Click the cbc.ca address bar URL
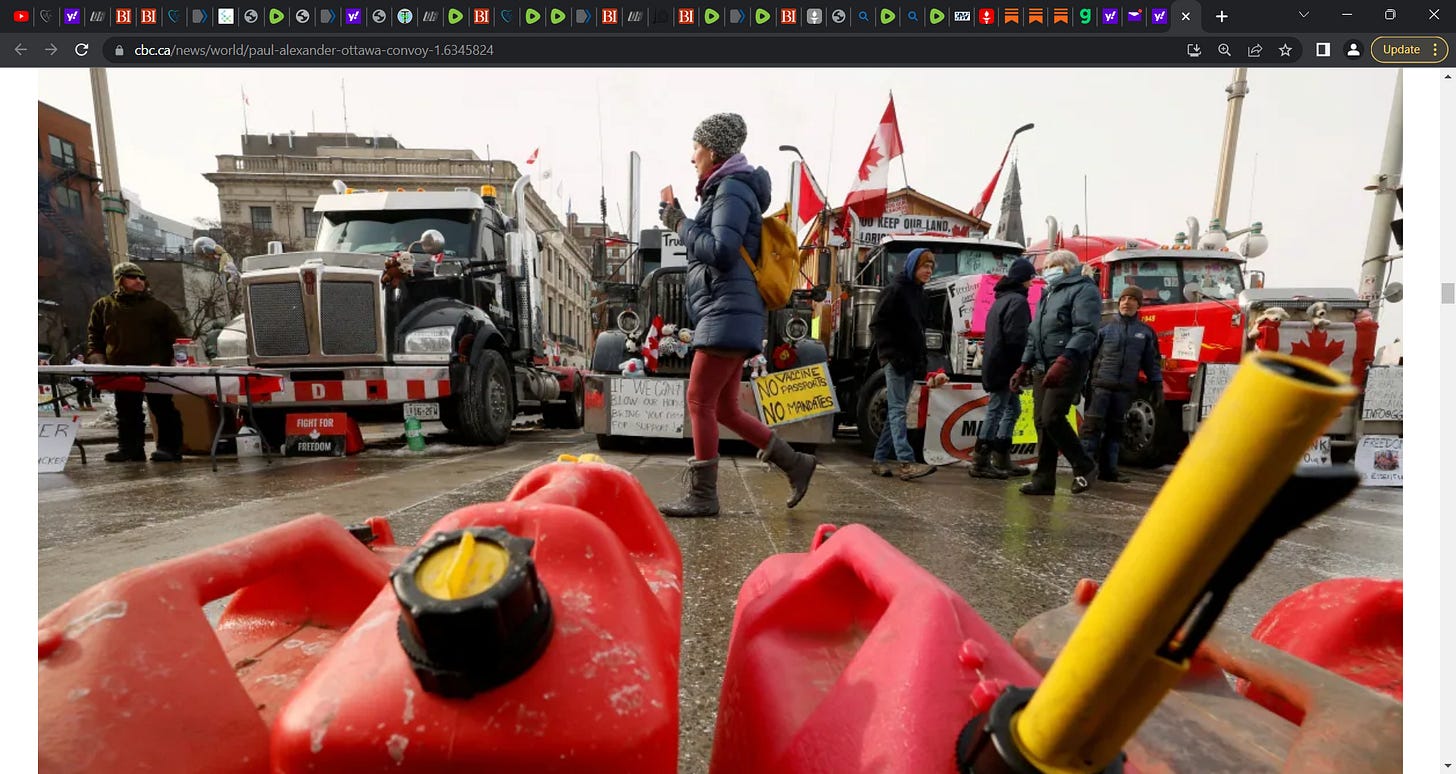 click(314, 50)
